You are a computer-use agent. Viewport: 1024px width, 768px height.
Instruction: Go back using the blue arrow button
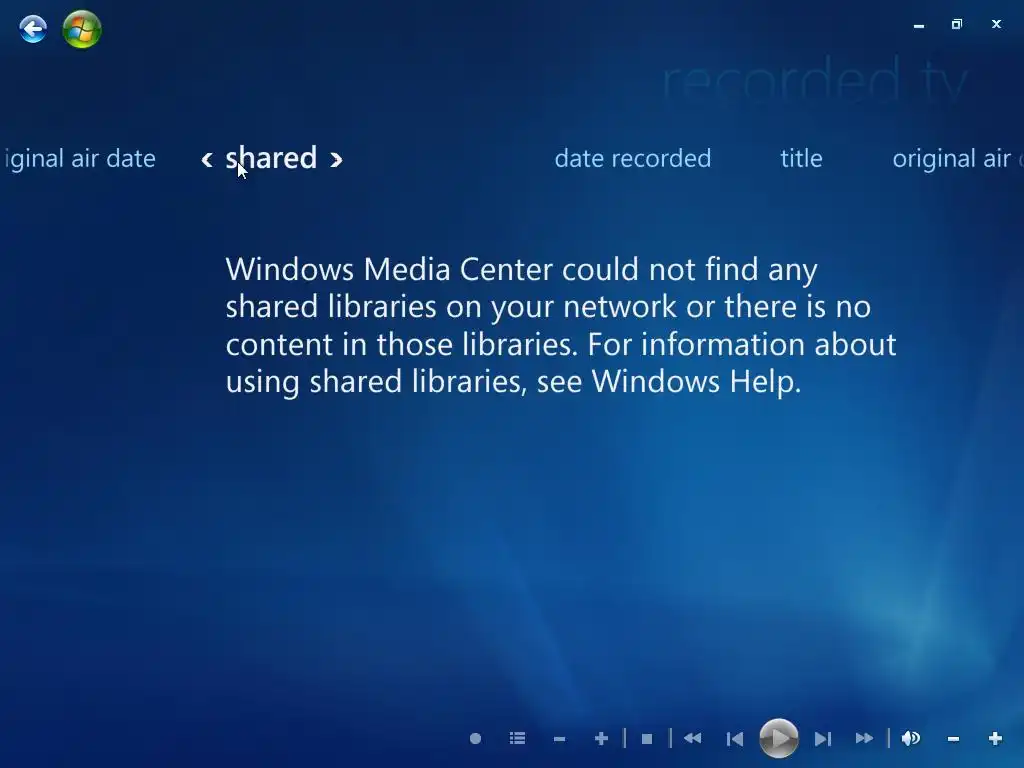tap(33, 29)
